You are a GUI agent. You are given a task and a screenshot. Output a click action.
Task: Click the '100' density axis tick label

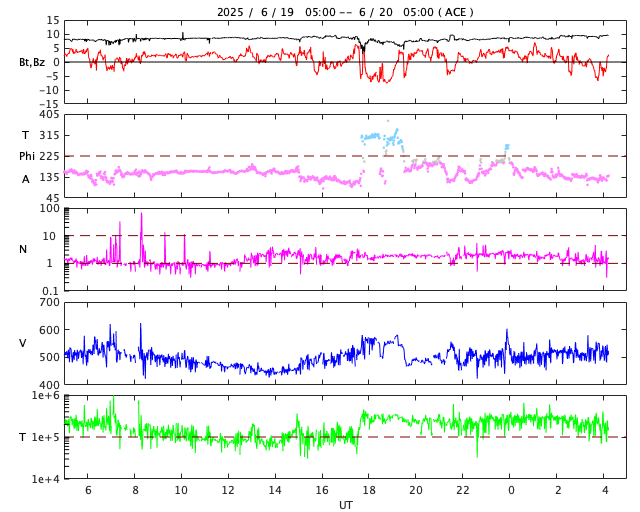49,208
